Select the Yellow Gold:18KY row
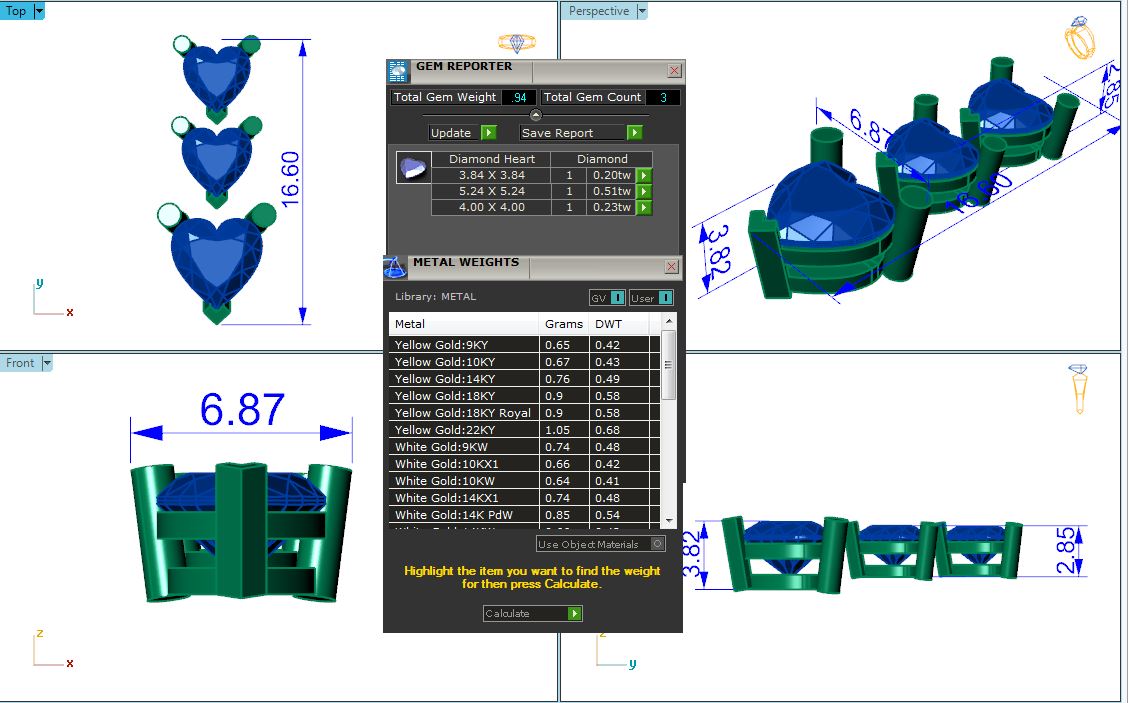This screenshot has height=703, width=1128. (x=464, y=396)
